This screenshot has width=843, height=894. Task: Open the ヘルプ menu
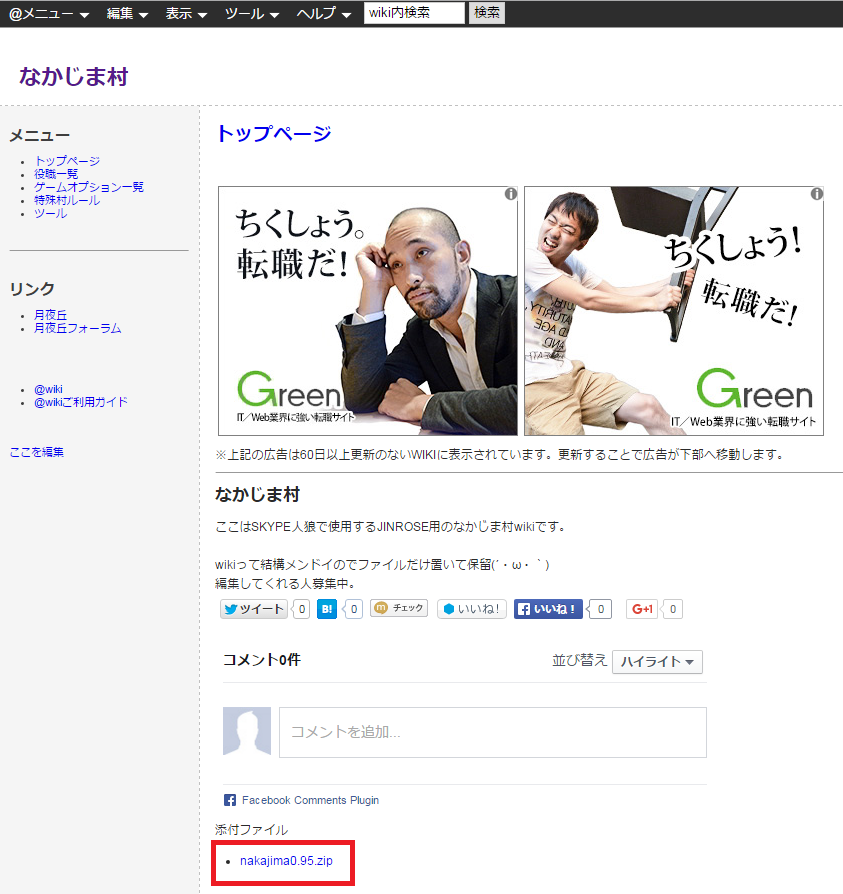(323, 13)
